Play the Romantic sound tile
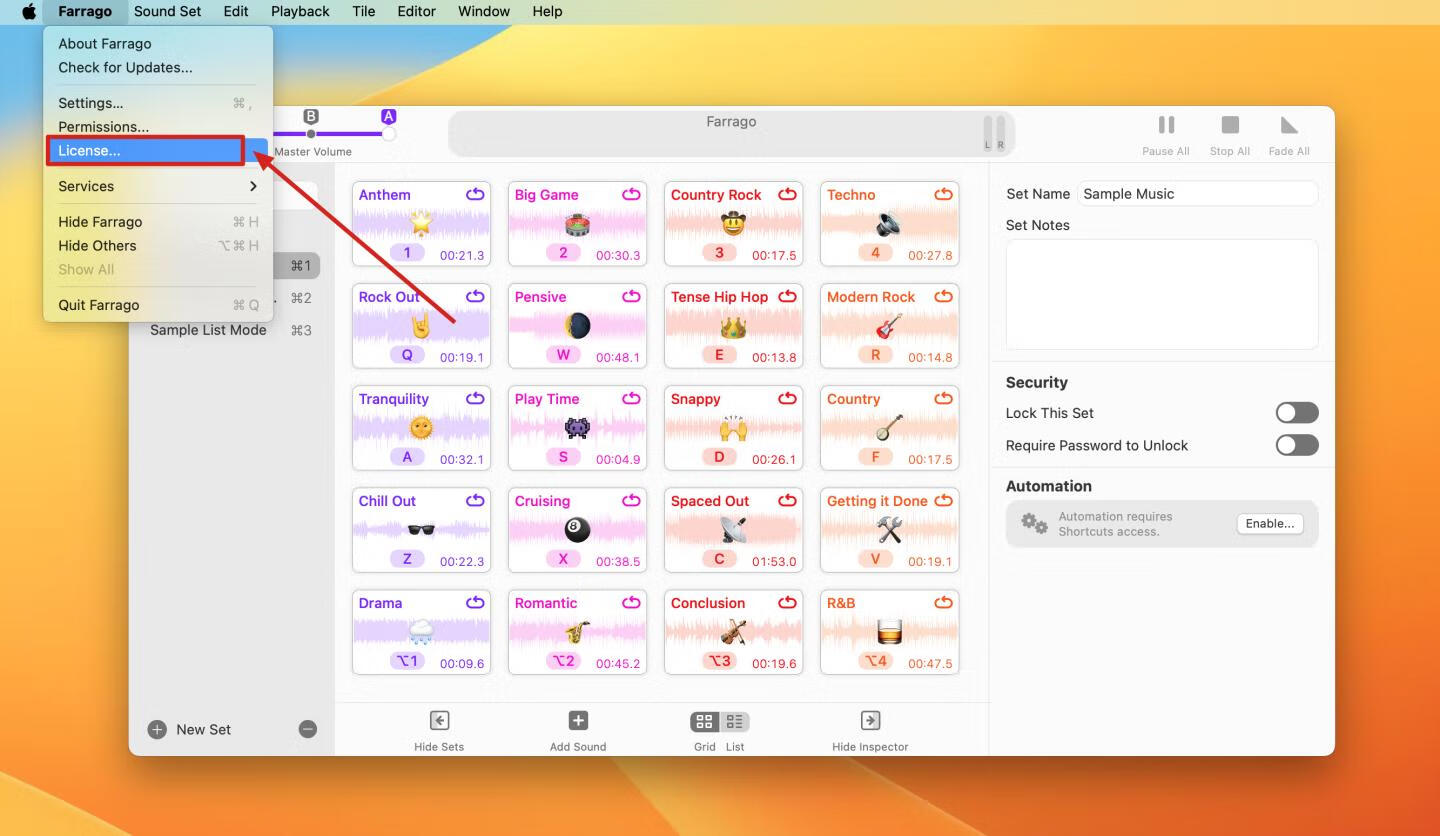This screenshot has height=836, width=1440. pos(577,631)
